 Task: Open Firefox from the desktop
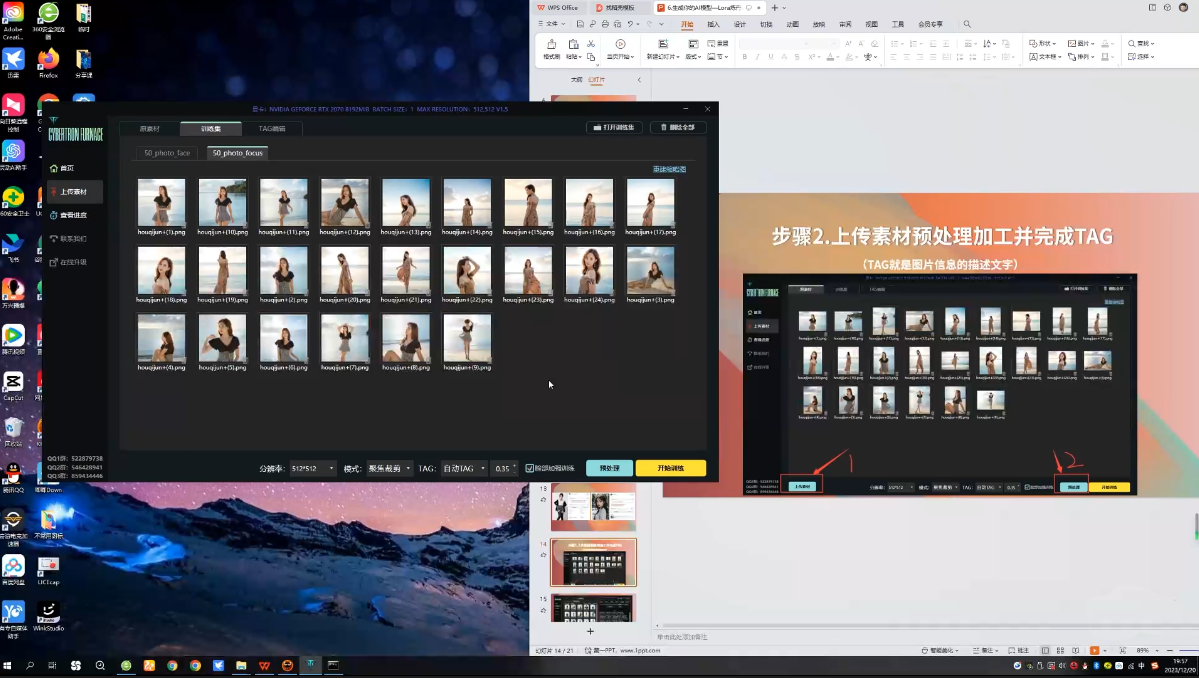click(x=48, y=63)
